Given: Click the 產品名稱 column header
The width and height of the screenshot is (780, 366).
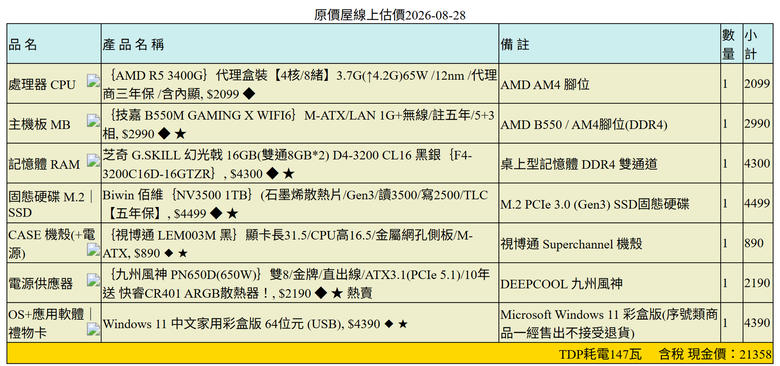Looking at the screenshot, I should pos(133,45).
